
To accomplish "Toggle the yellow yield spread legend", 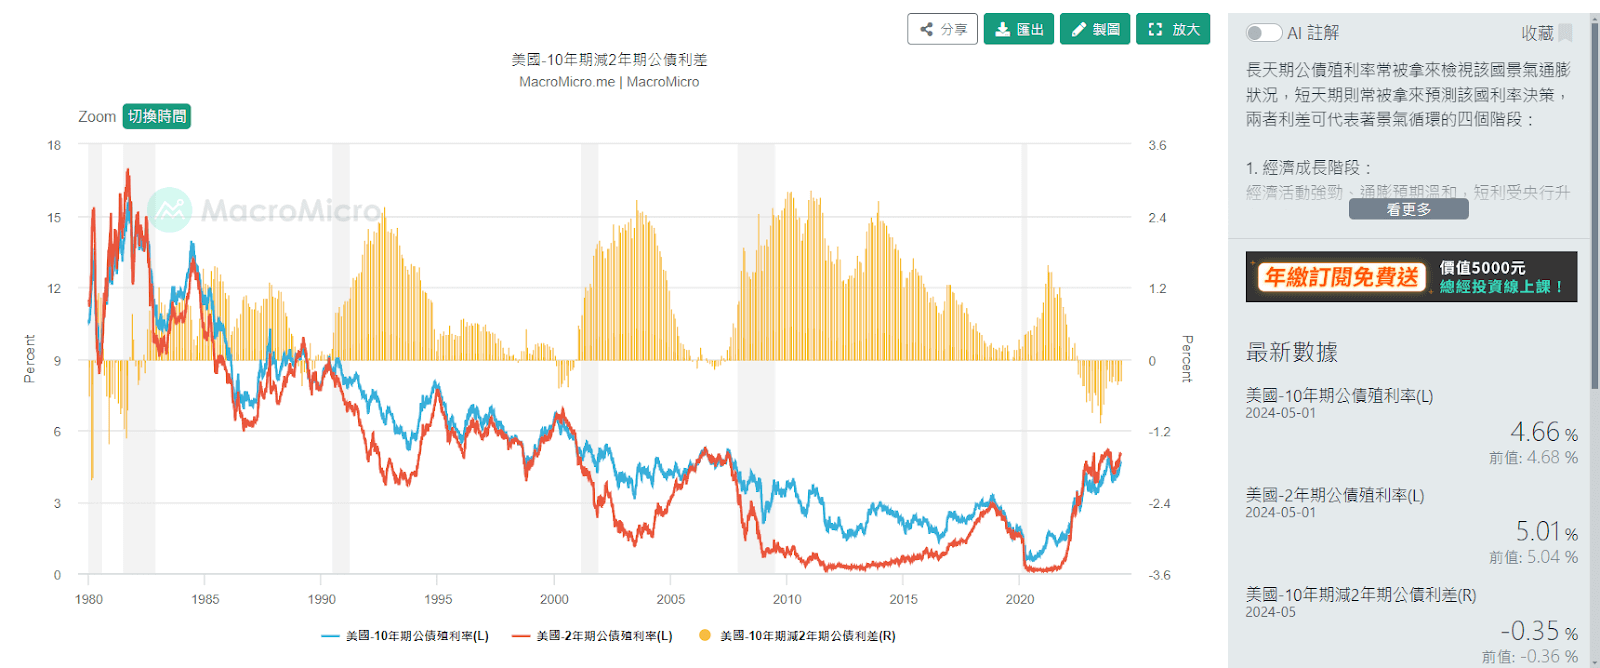I will pos(797,636).
